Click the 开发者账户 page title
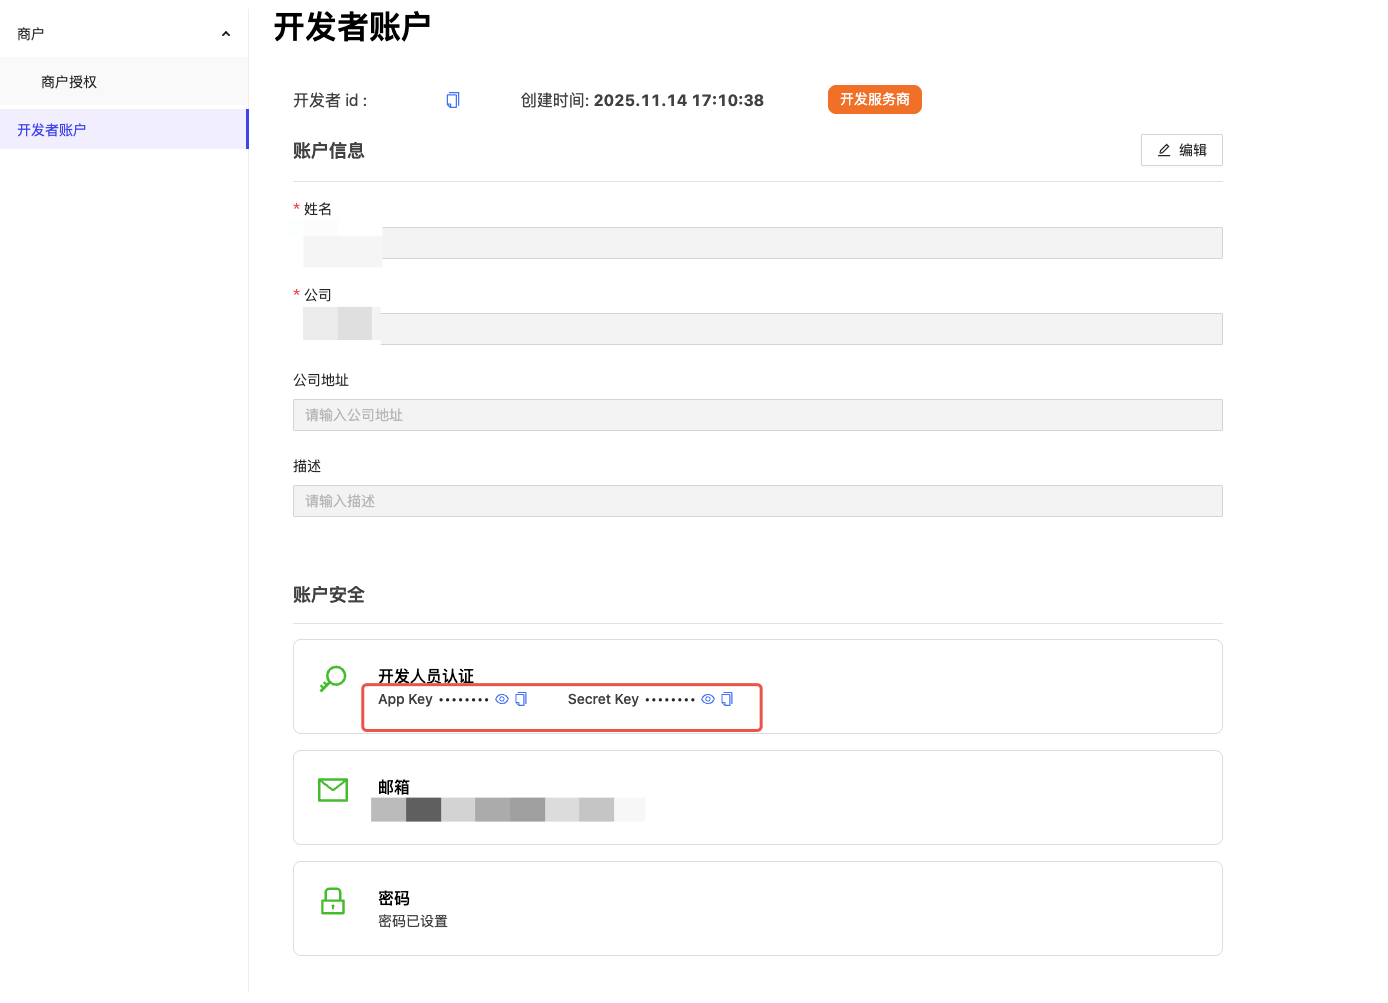Image resolution: width=1388 pixels, height=1003 pixels. [x=352, y=27]
